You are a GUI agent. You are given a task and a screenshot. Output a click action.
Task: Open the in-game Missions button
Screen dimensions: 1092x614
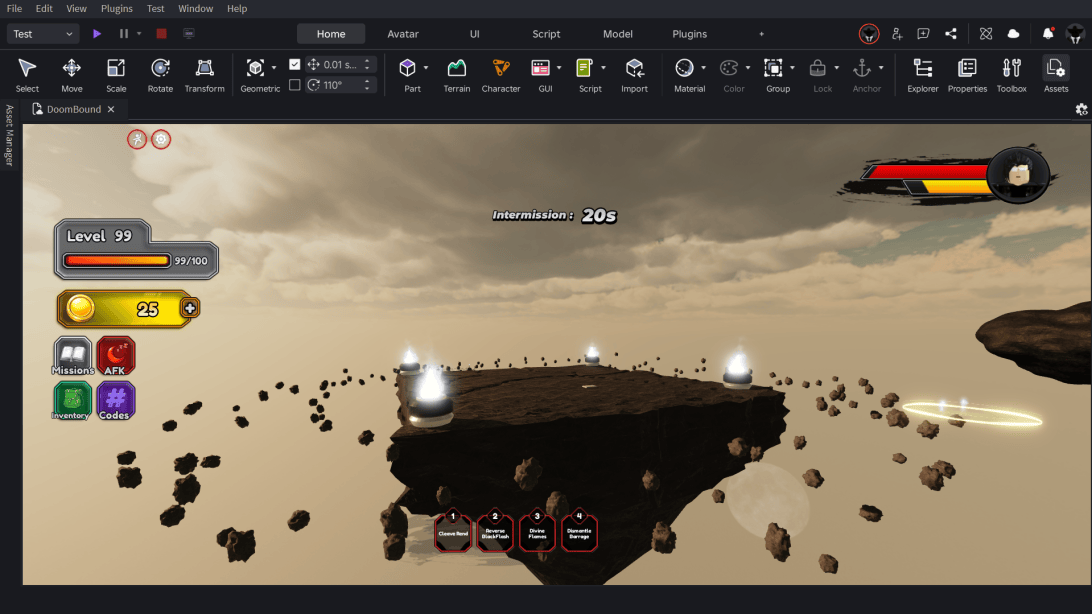click(72, 356)
